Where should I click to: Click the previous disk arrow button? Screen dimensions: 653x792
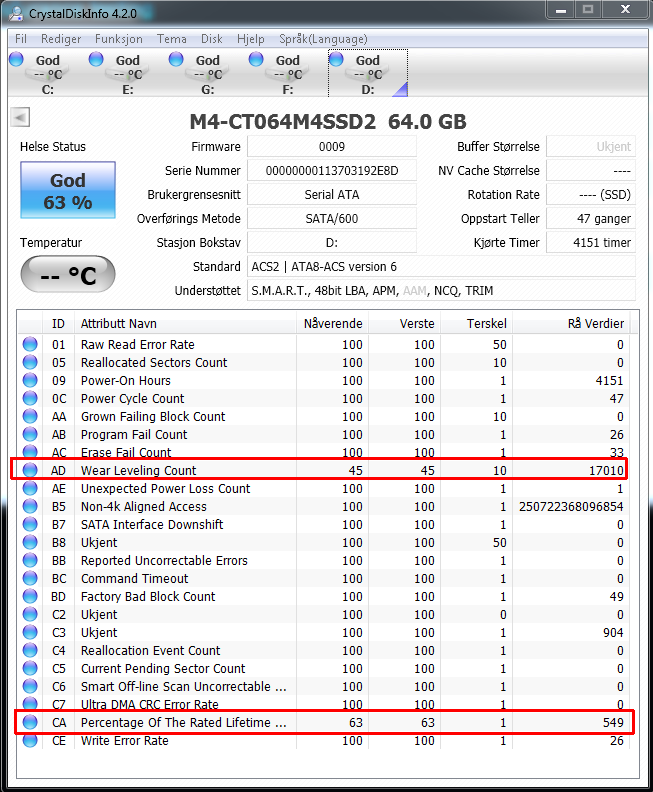tap(20, 117)
